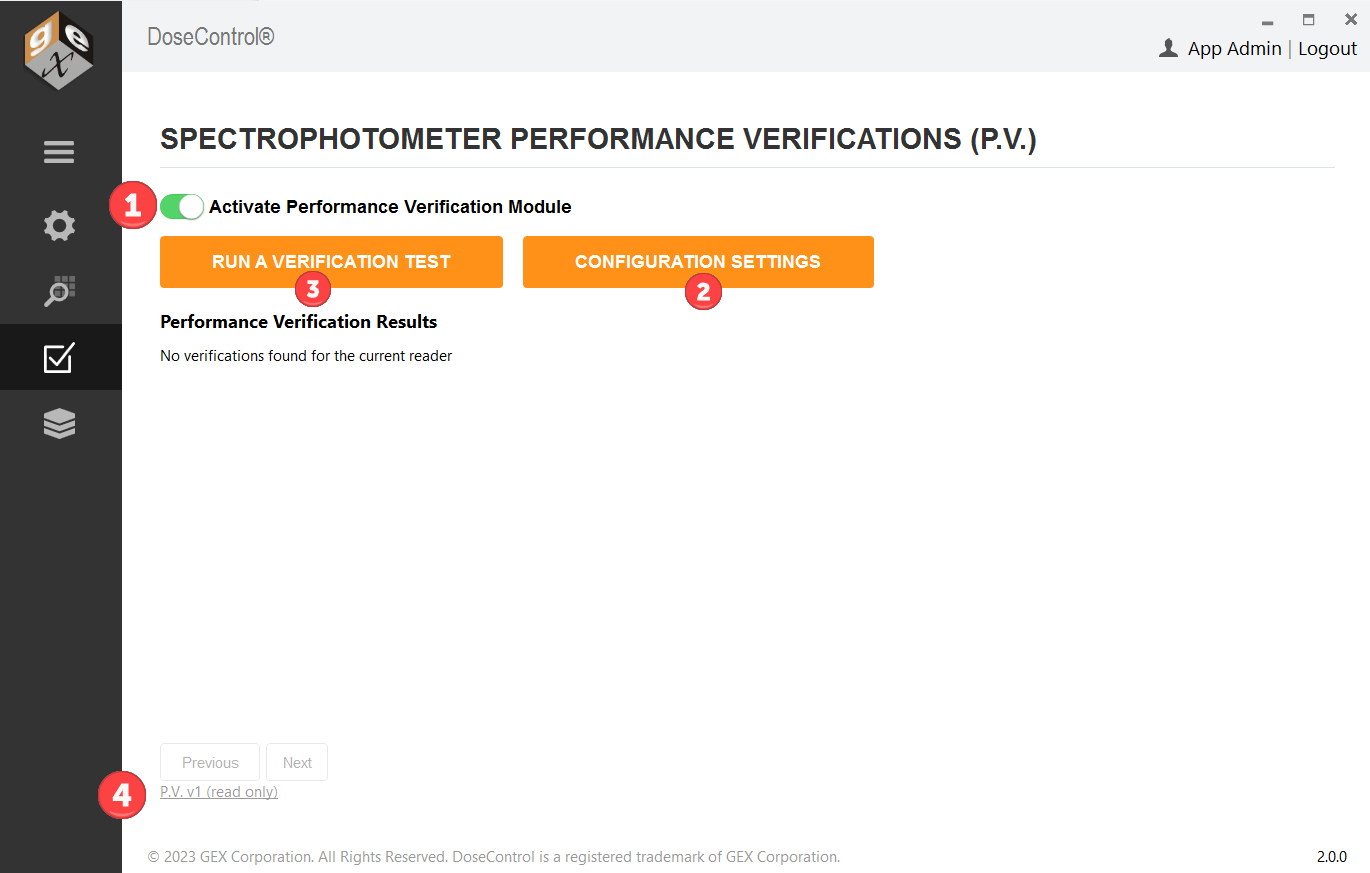
Task: Click the 2.0.0 version number
Action: tap(1331, 857)
